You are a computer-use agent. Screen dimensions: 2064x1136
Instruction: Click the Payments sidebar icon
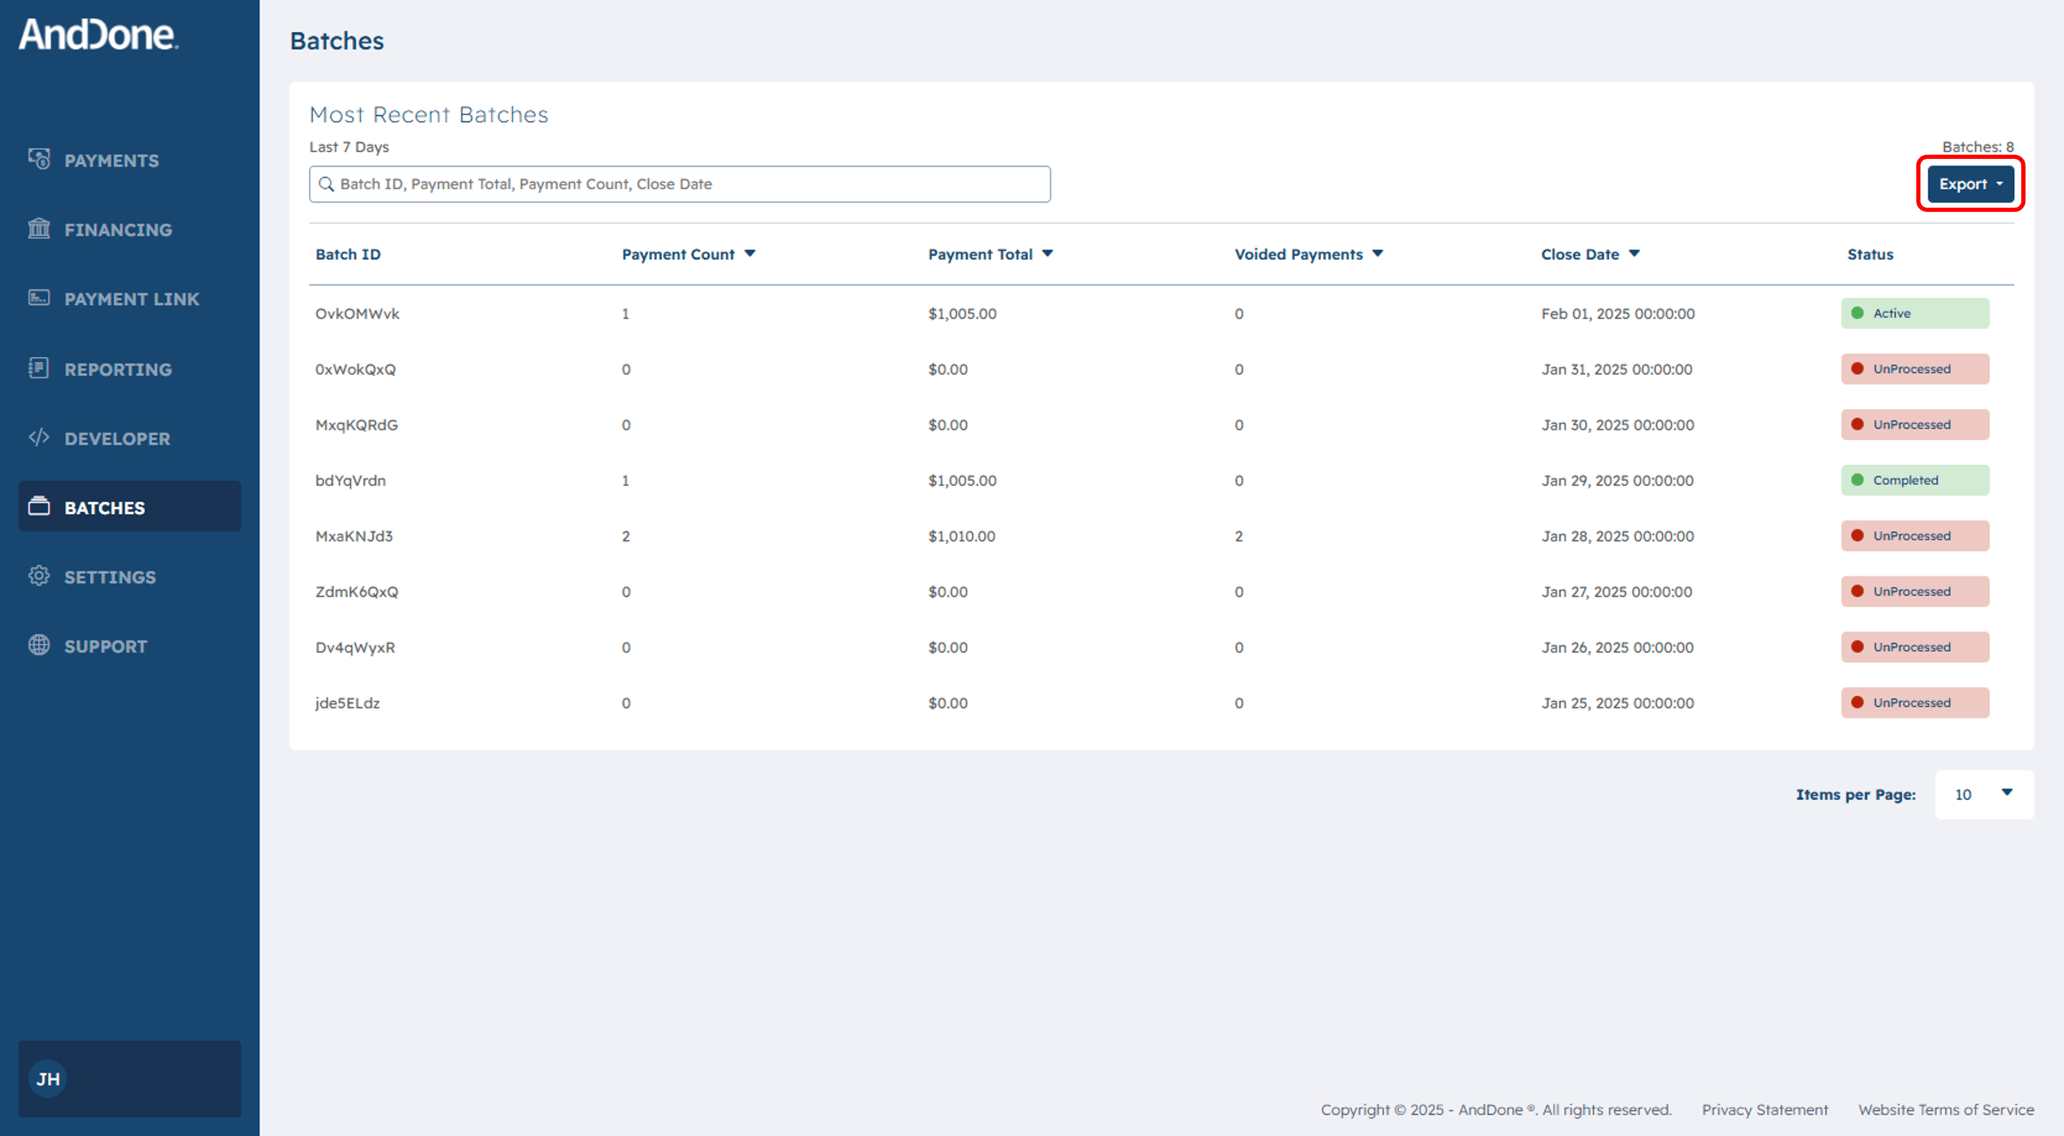coord(39,159)
